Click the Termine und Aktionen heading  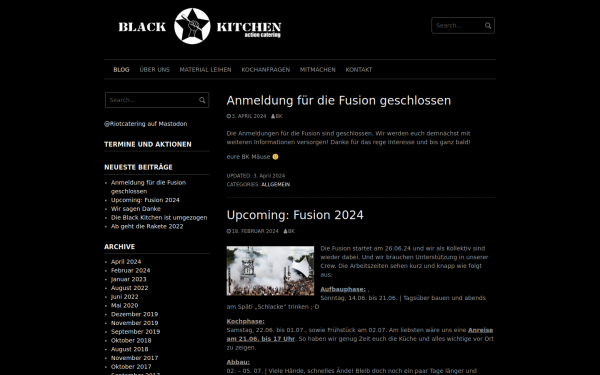[x=148, y=145]
